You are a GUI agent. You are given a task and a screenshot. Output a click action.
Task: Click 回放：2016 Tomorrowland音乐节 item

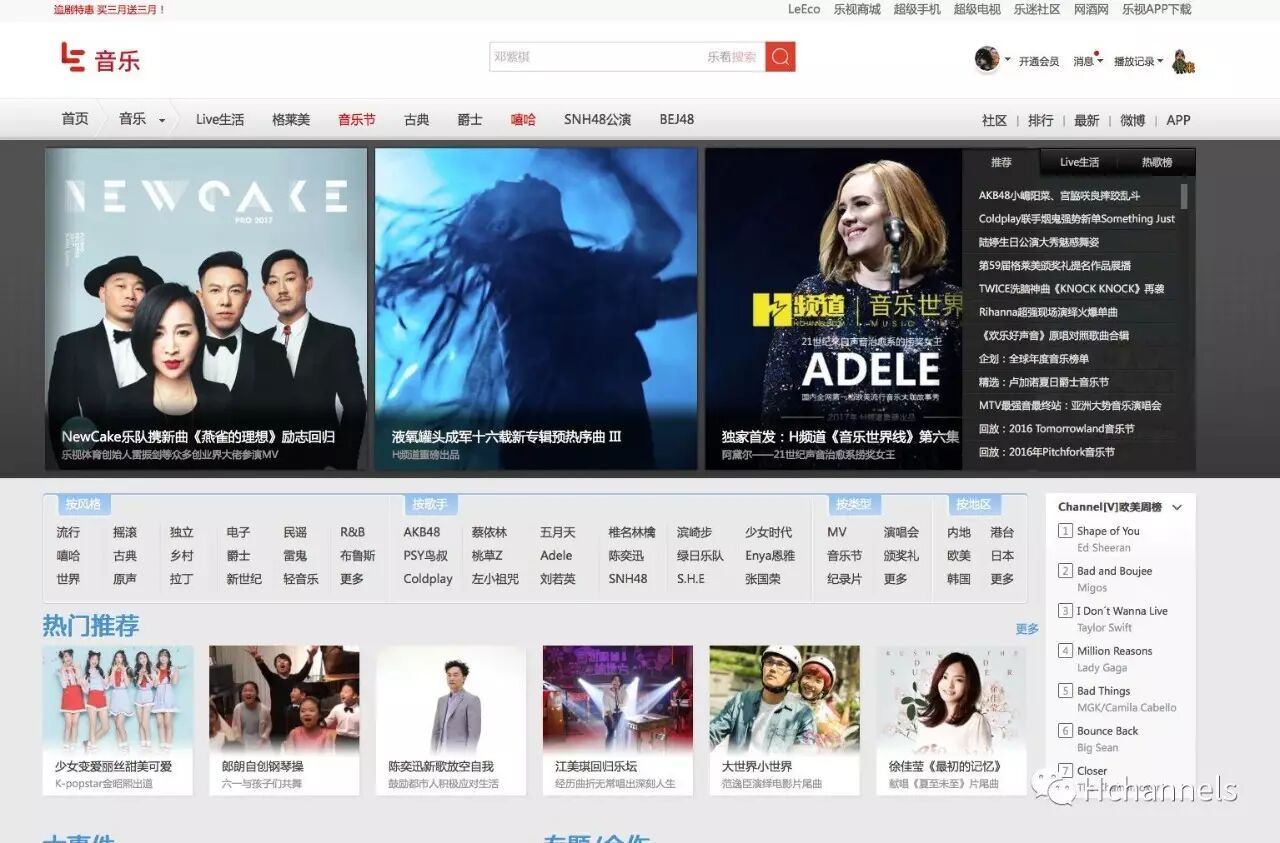click(x=1056, y=429)
